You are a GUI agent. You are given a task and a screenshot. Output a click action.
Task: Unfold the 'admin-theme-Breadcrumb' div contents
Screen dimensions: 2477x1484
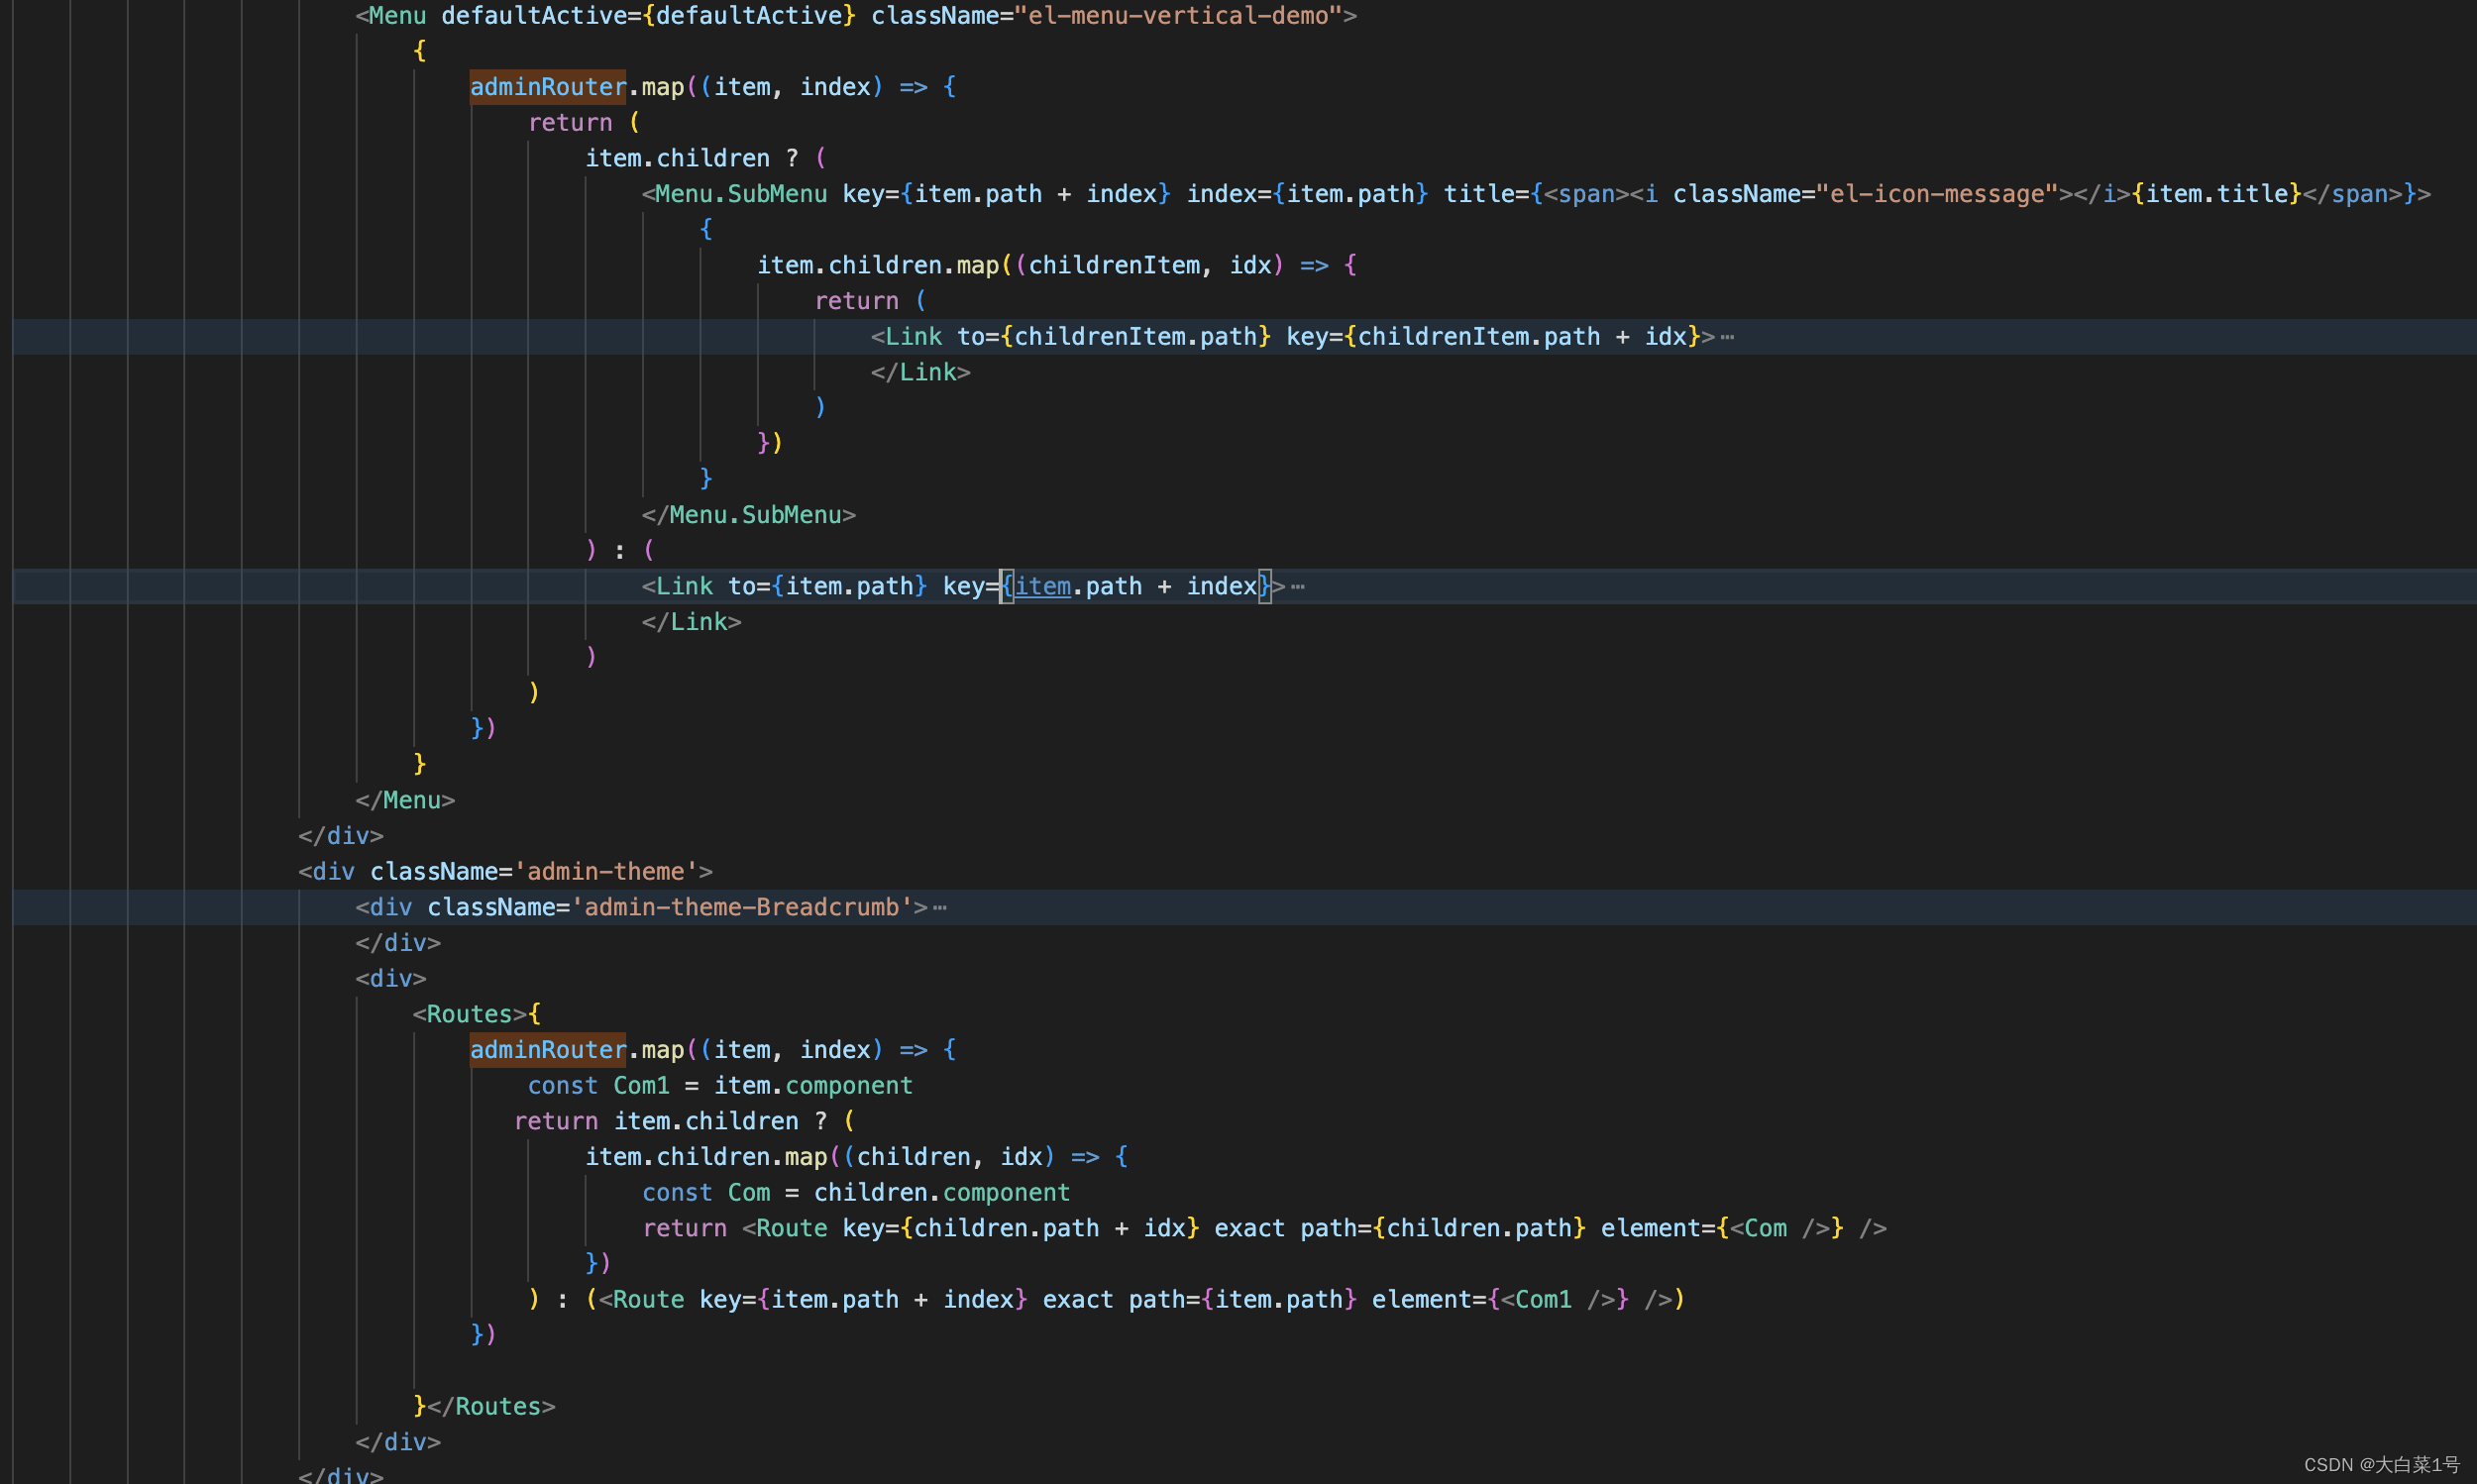[x=940, y=908]
